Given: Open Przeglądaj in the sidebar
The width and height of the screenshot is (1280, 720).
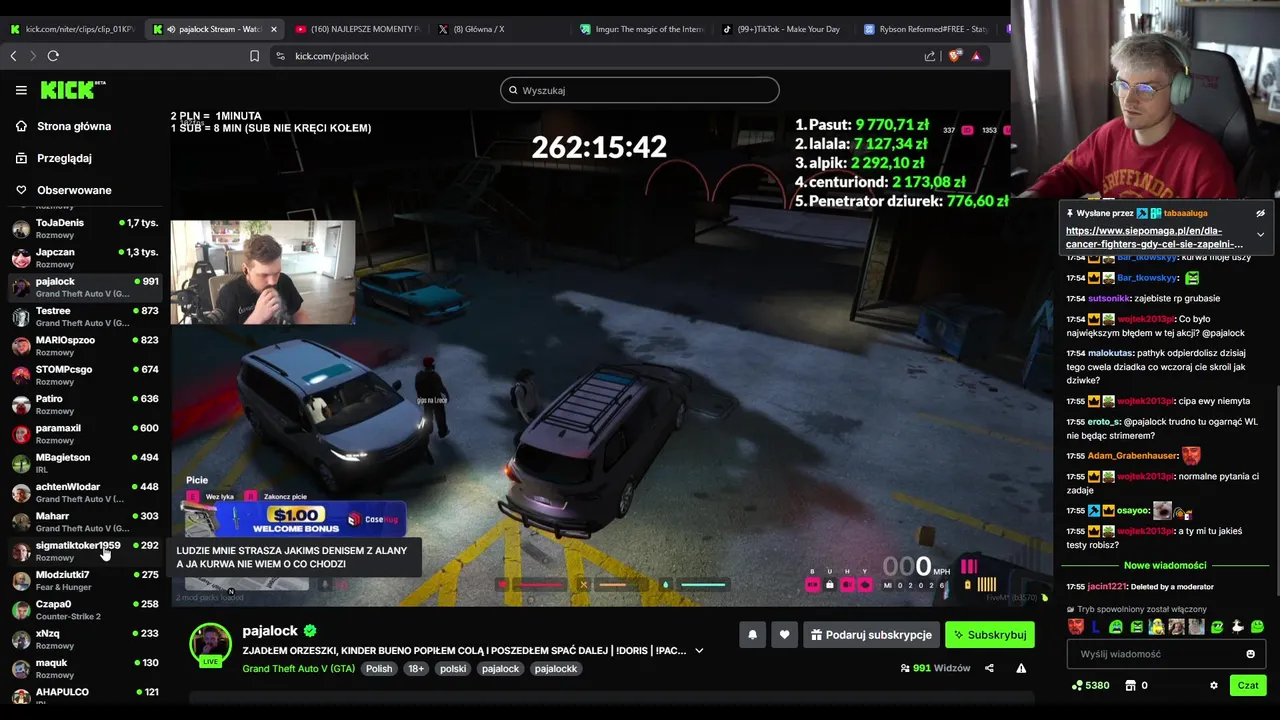Looking at the screenshot, I should coord(64,158).
